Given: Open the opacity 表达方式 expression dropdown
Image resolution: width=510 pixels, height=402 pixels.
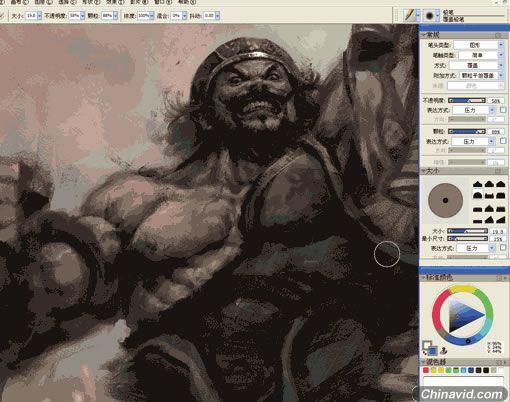Looking at the screenshot, I should pos(474,110).
